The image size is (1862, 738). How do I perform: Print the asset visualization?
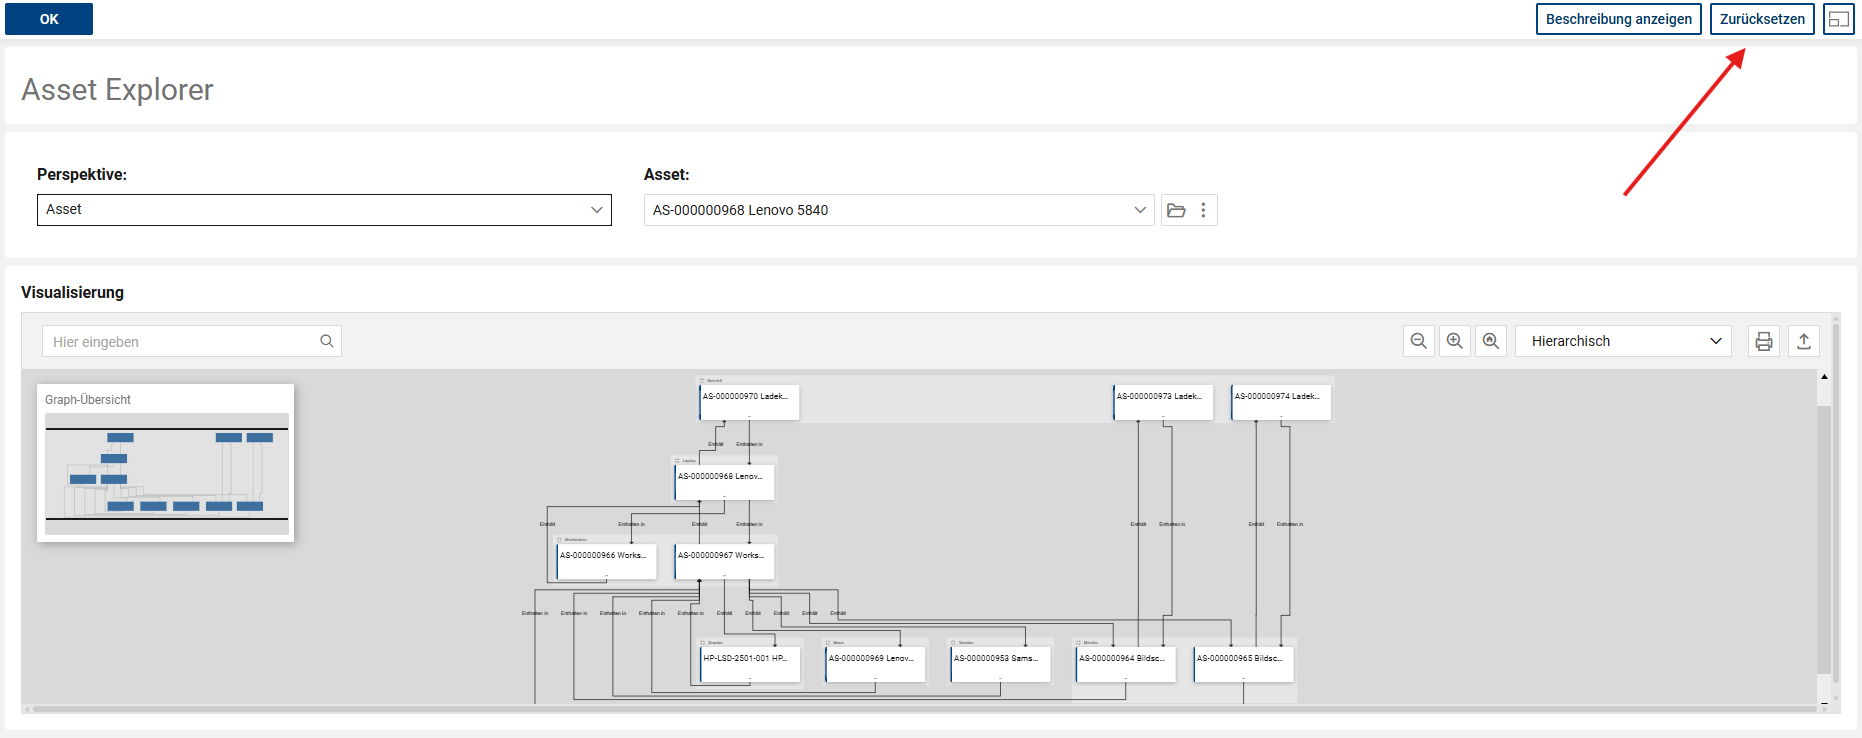pos(1763,341)
